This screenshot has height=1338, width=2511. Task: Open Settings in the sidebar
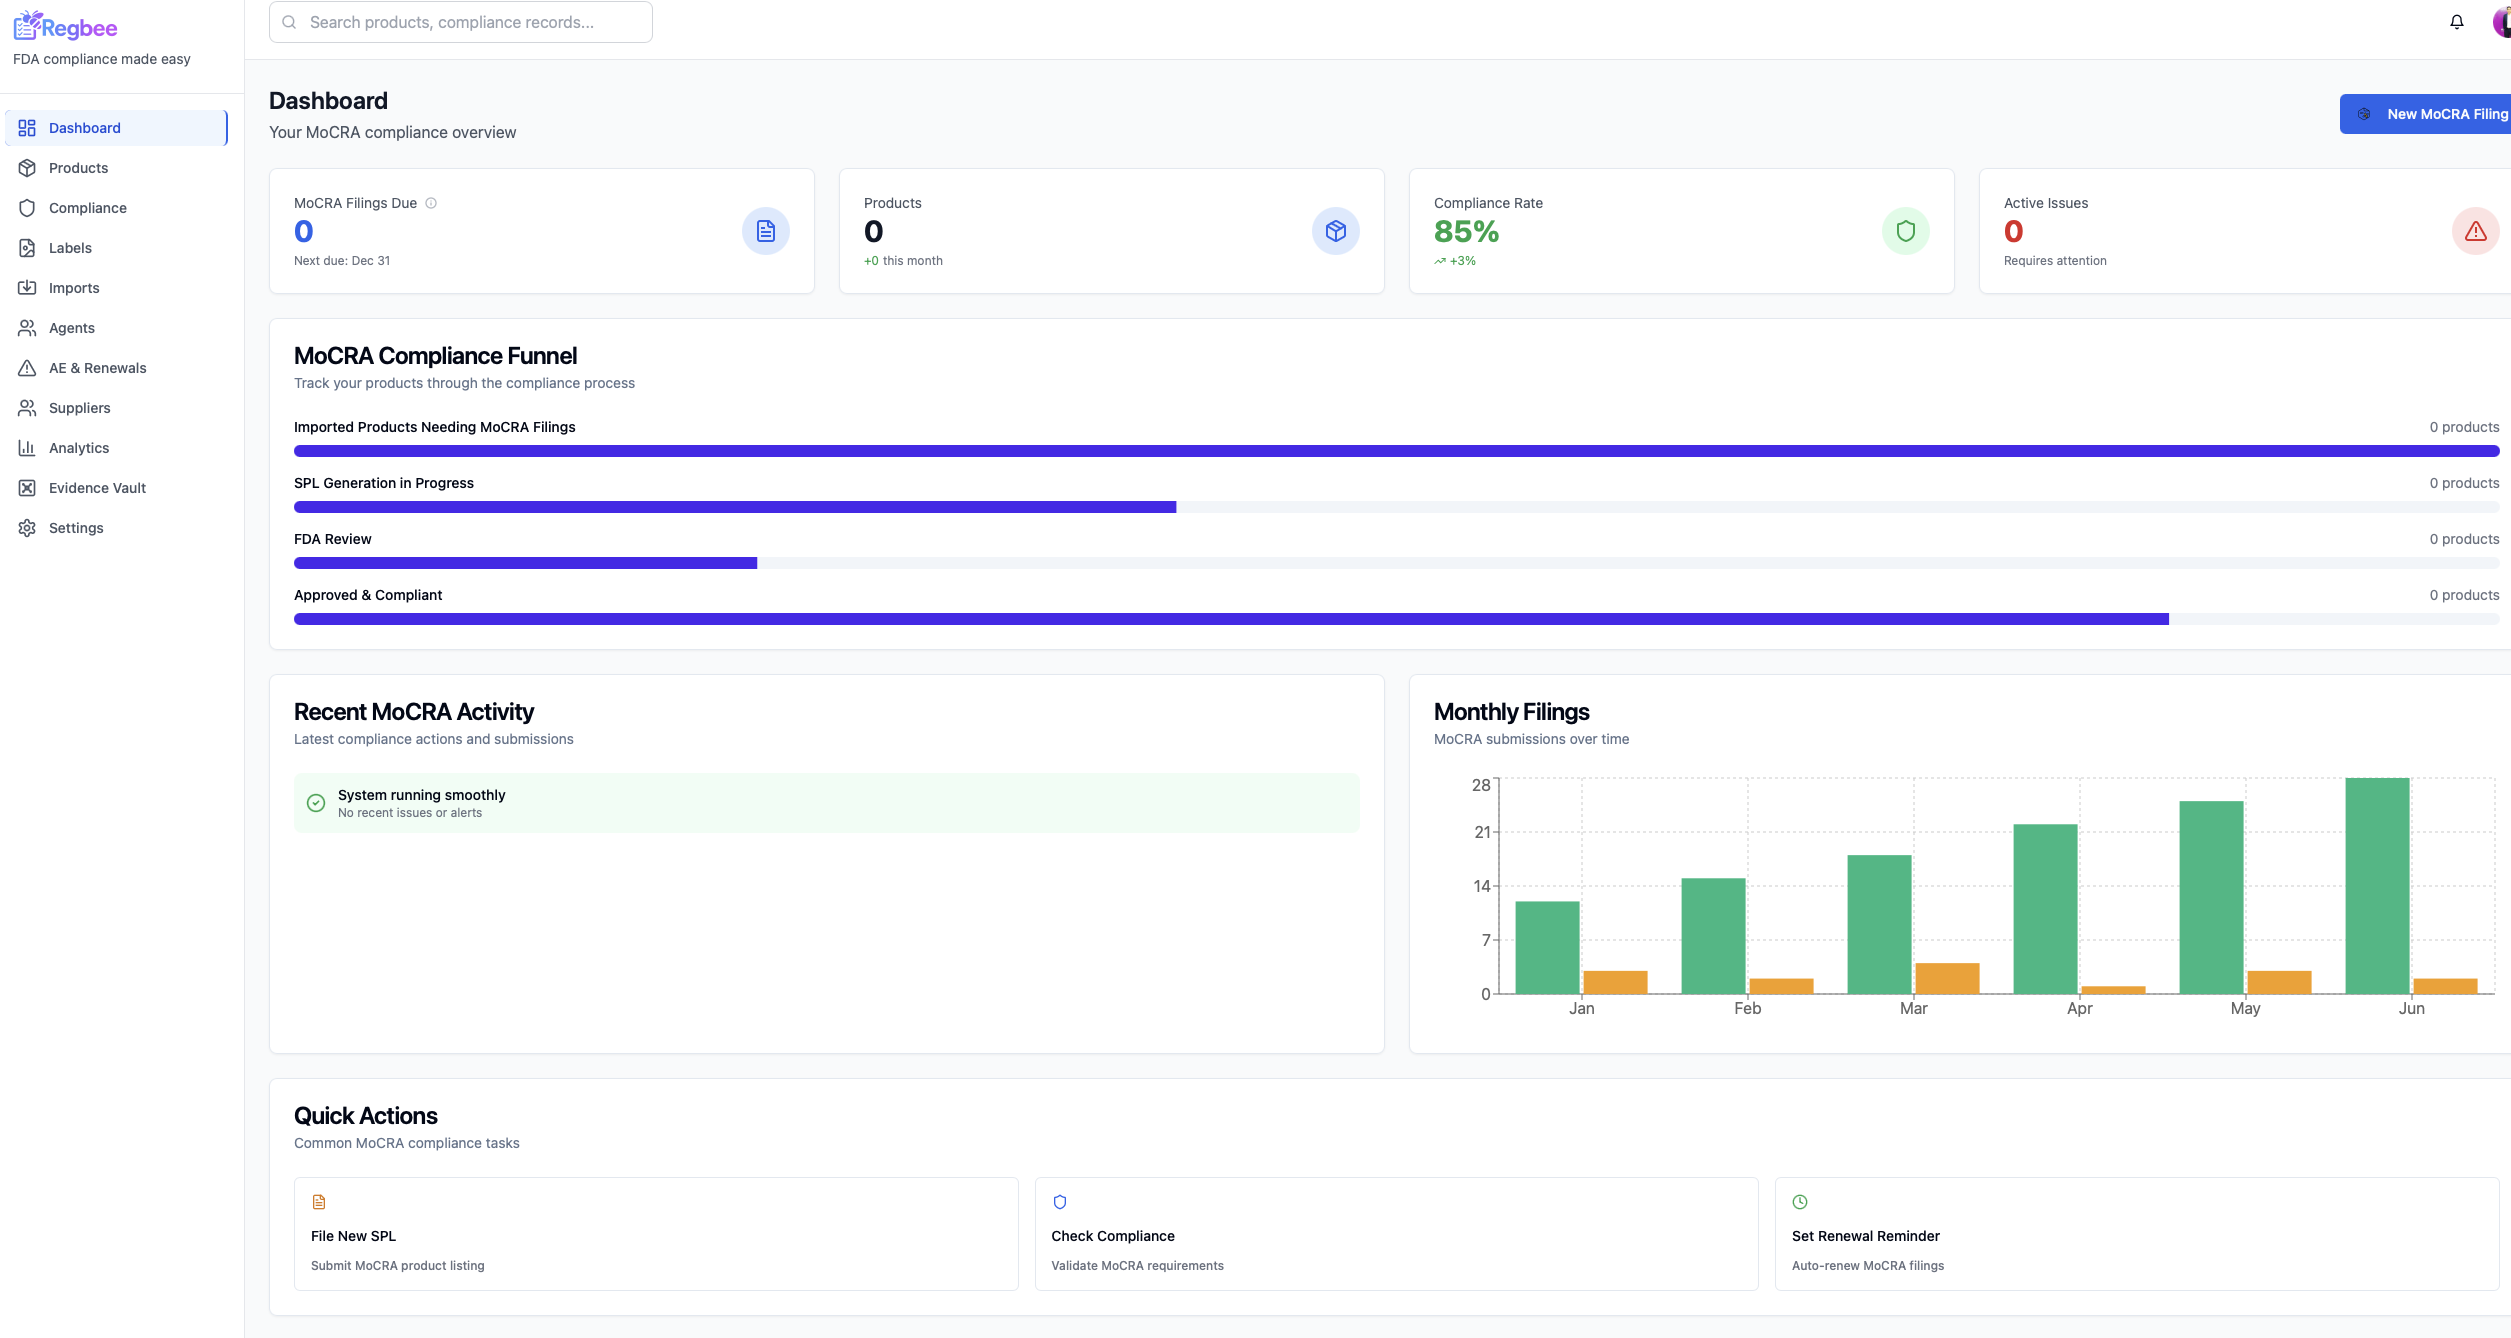(x=76, y=528)
